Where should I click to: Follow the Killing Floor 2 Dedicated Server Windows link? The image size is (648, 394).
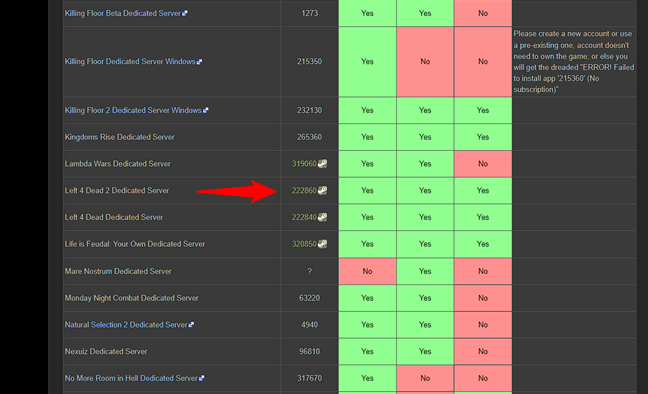coord(133,110)
